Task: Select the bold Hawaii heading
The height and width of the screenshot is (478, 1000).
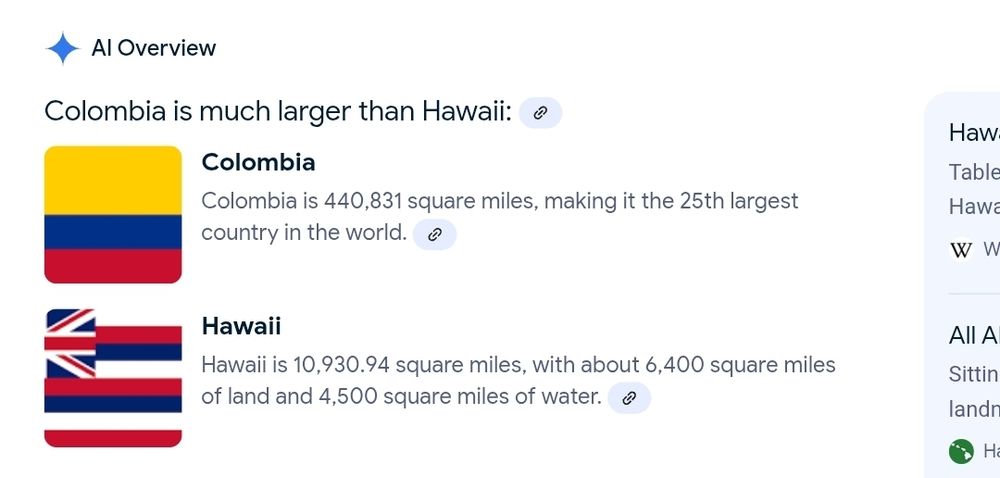Action: pos(241,326)
